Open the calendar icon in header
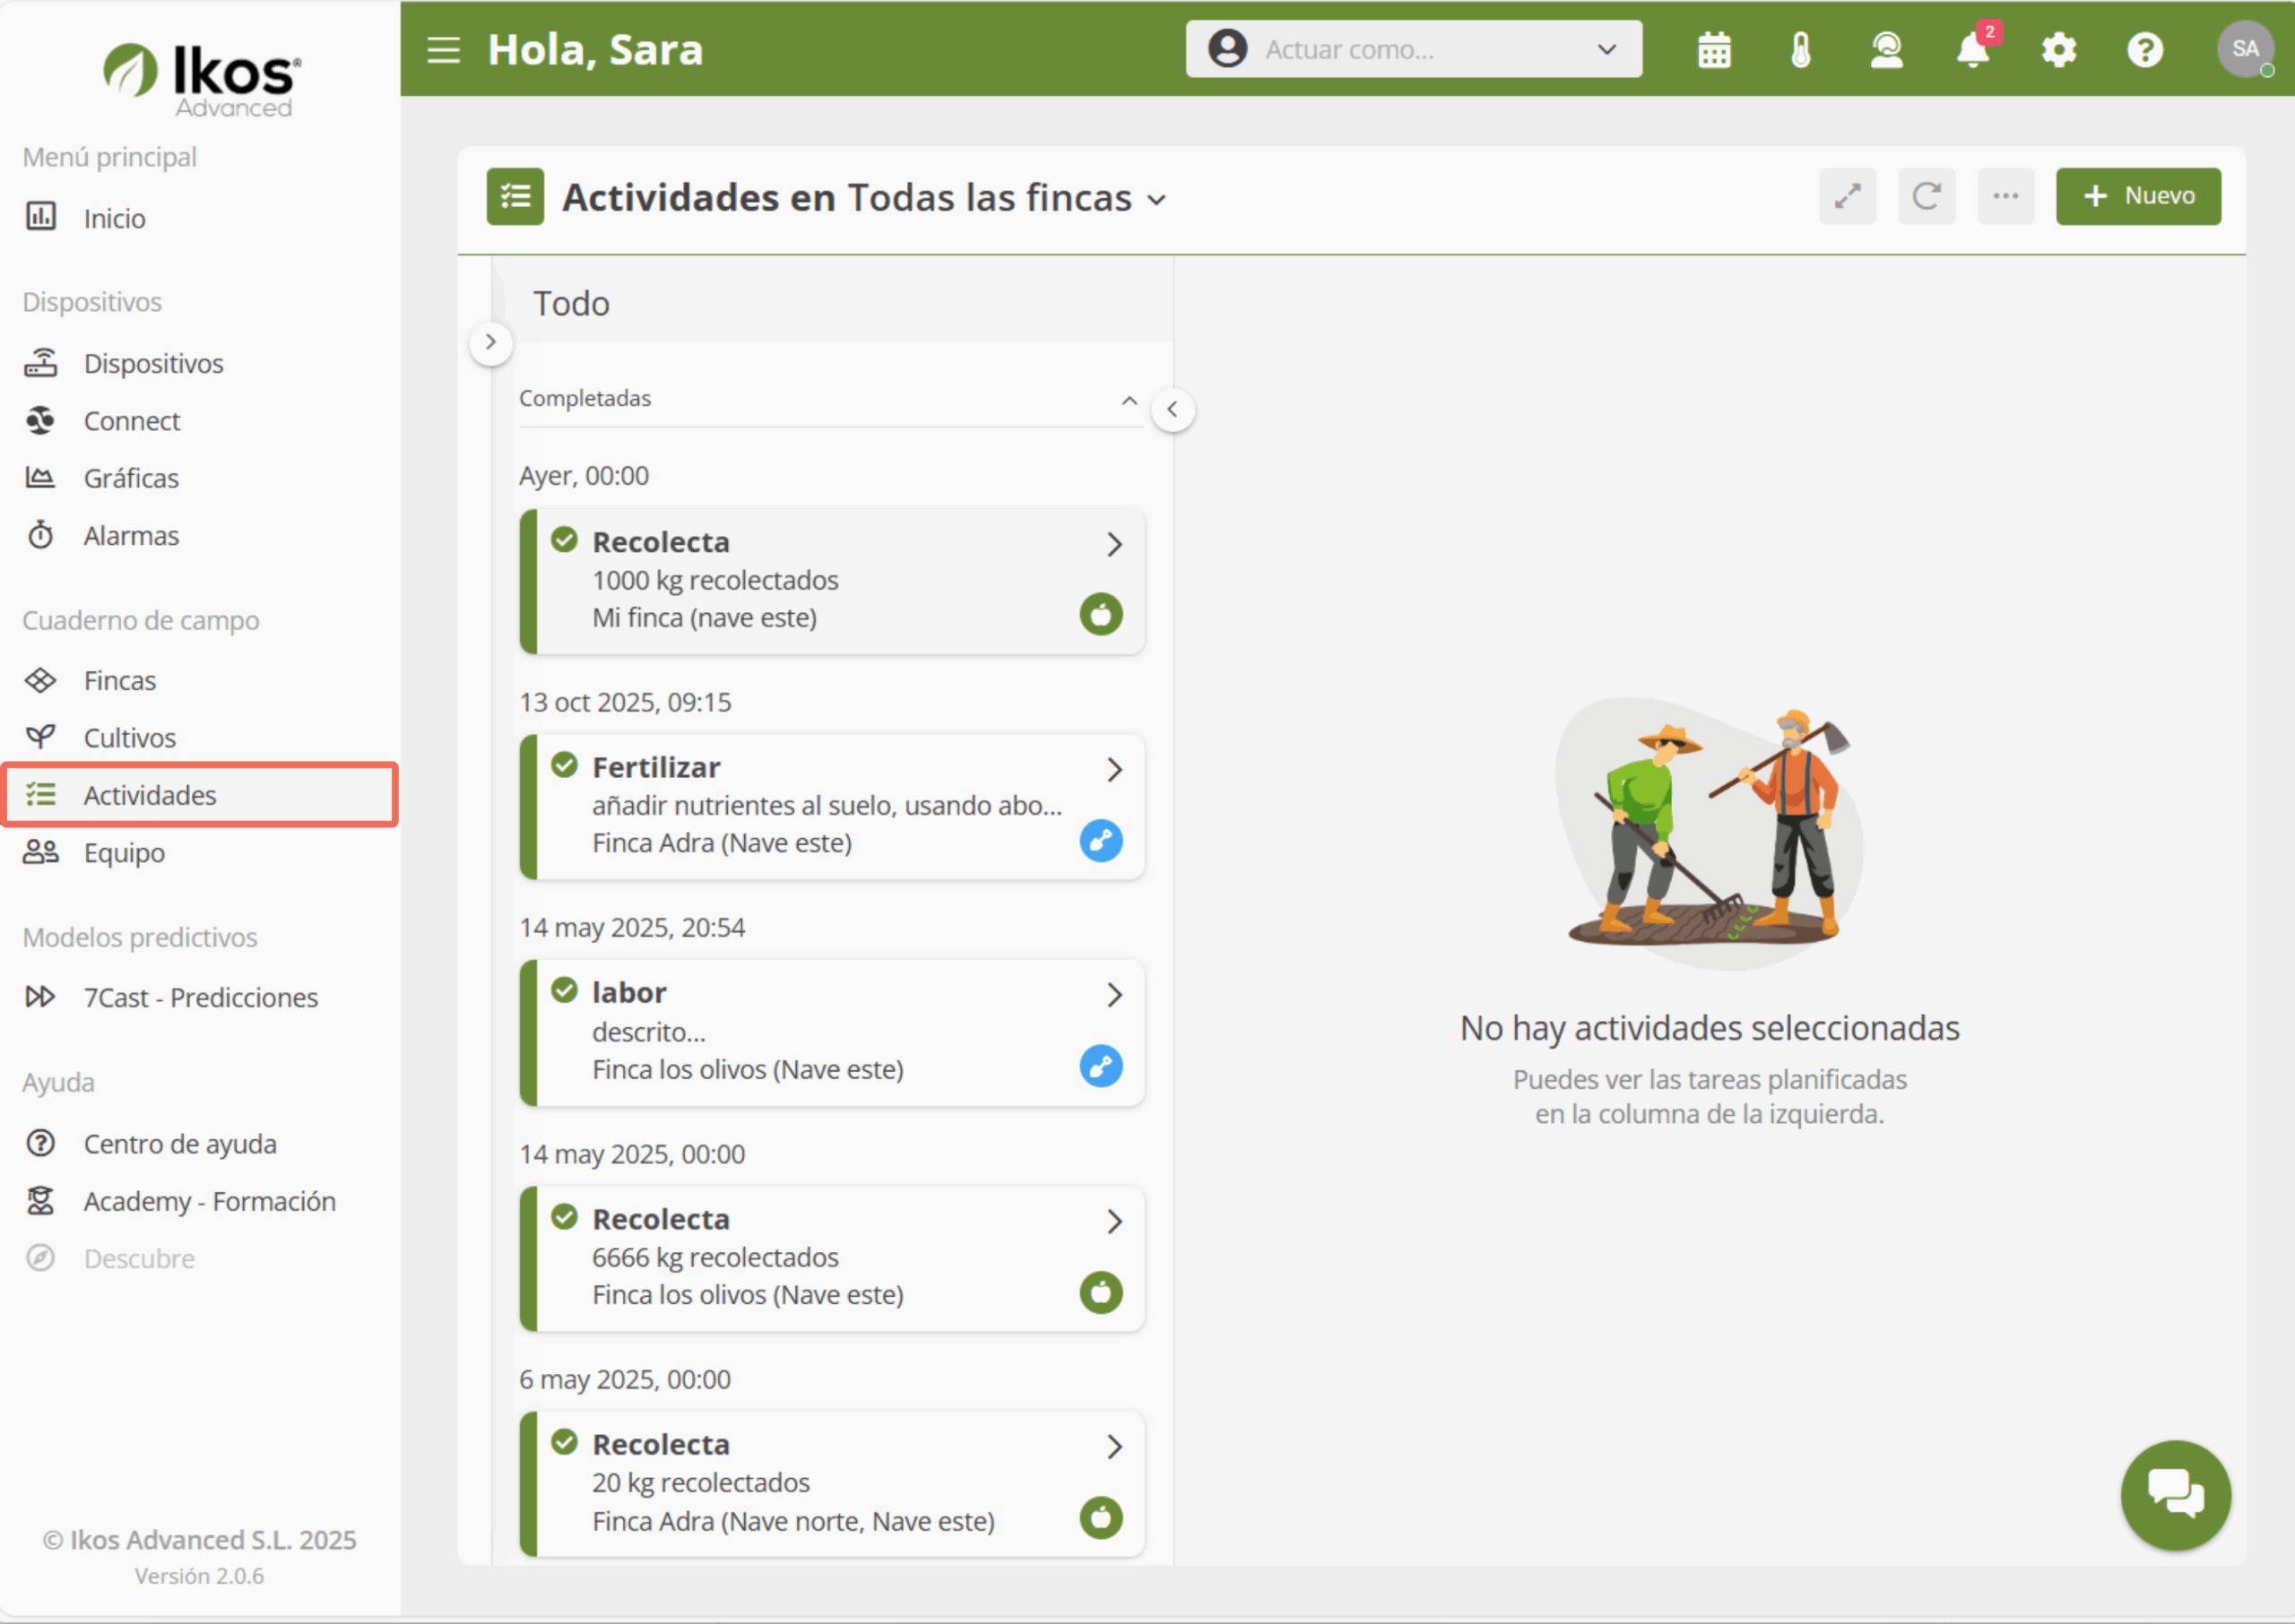Viewport: 2295px width, 1624px height. [1714, 50]
